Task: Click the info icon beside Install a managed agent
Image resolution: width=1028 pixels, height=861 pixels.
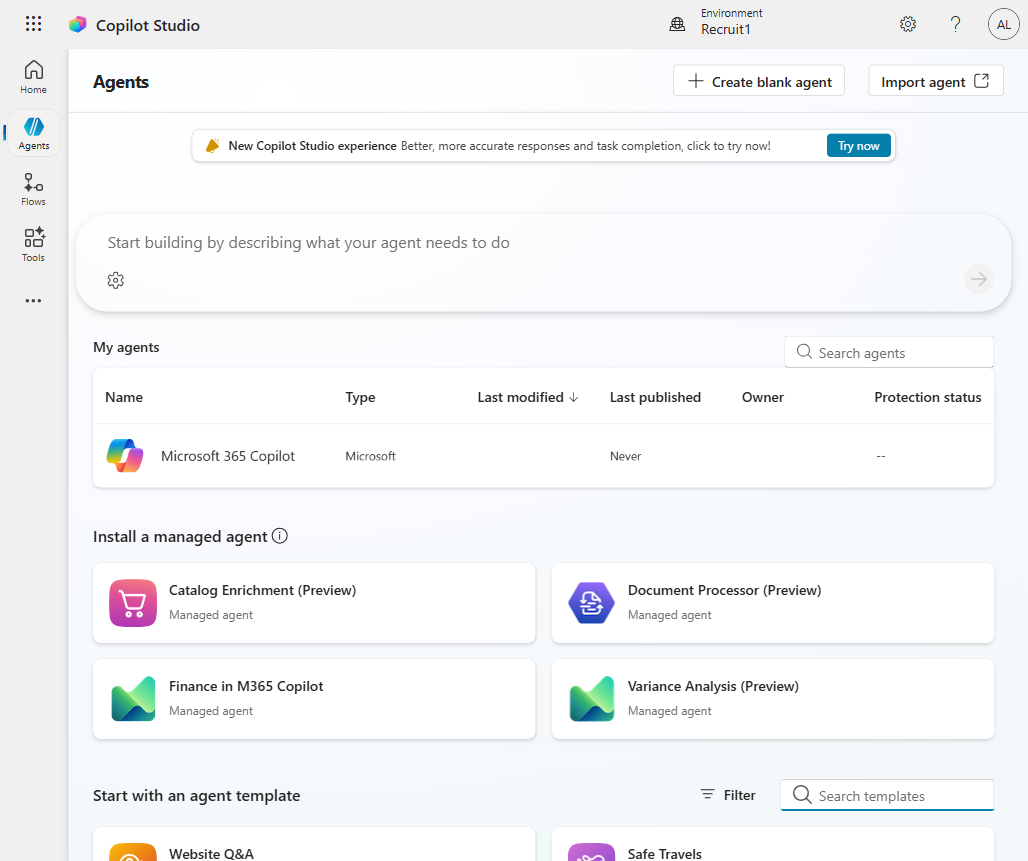Action: click(x=280, y=536)
